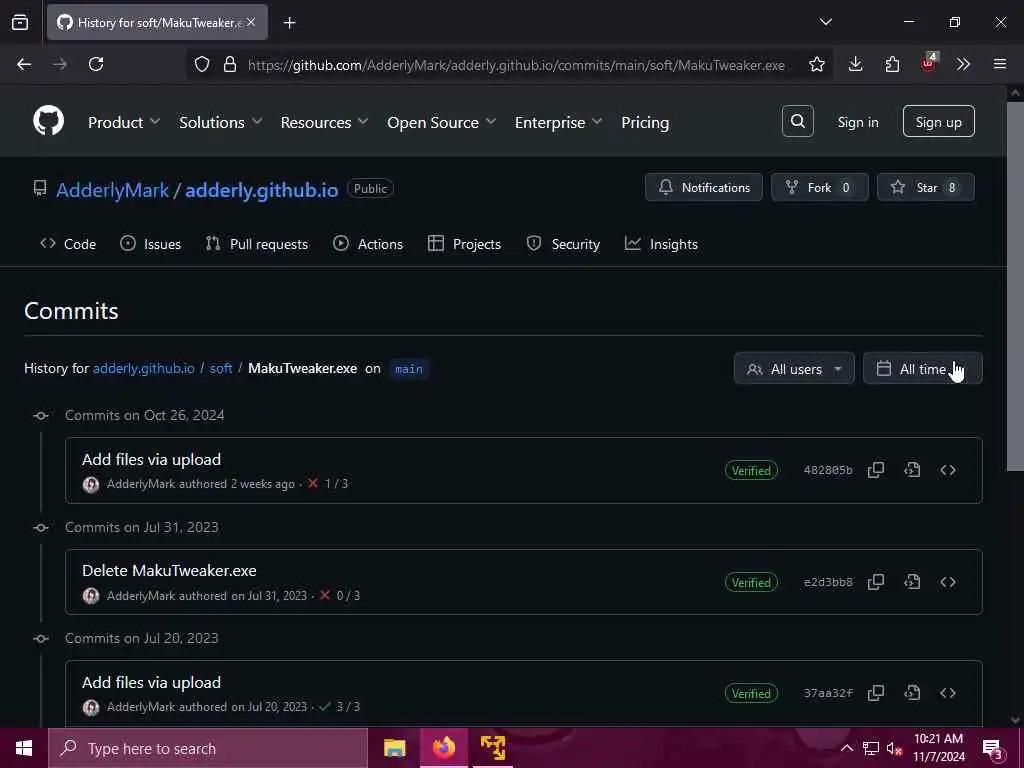Open Firefox View in the tab bar
This screenshot has height=768, width=1024.
(x=20, y=22)
